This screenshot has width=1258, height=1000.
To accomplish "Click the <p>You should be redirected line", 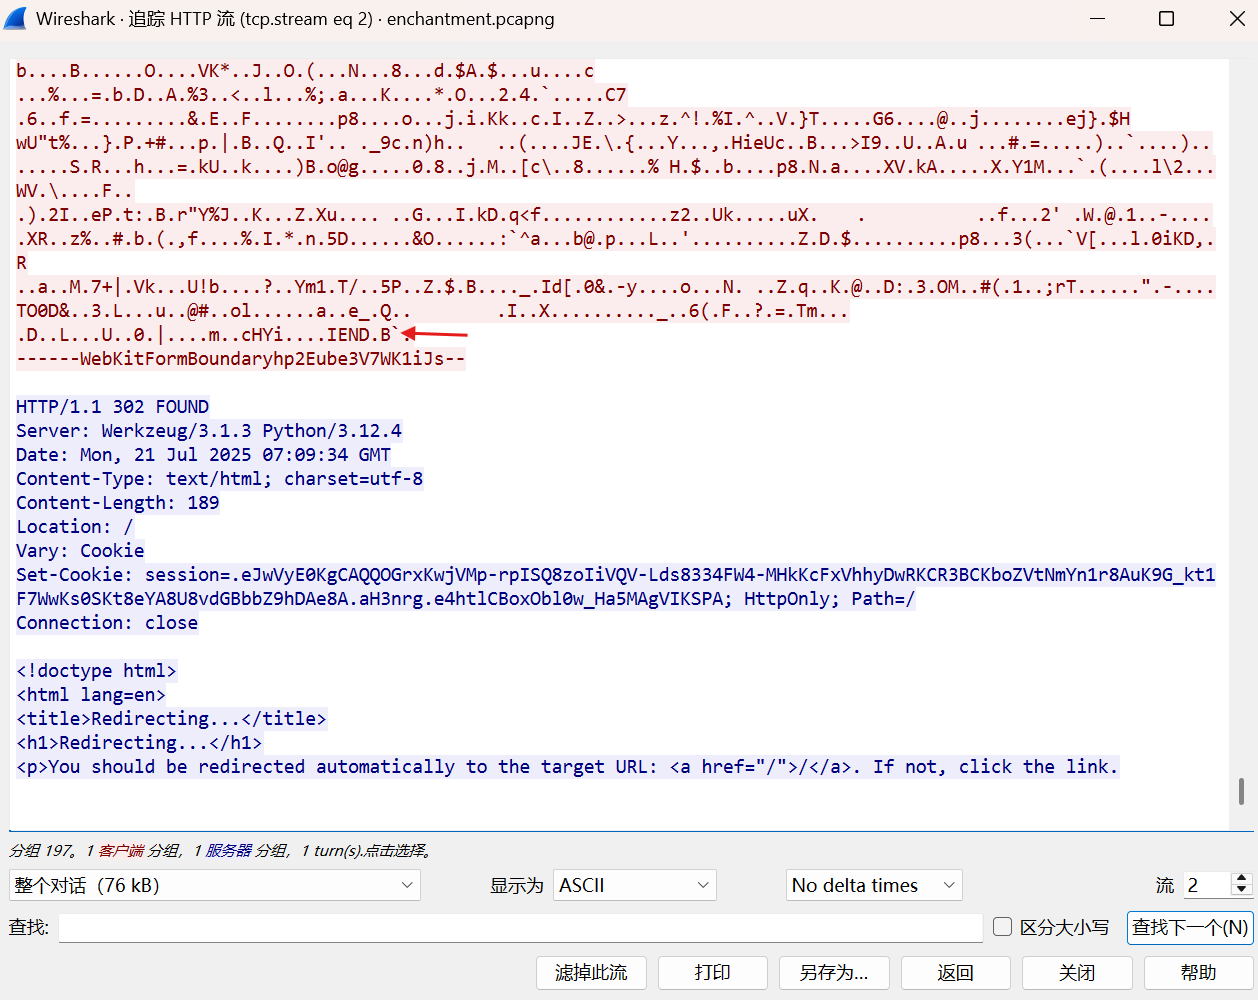I will point(567,767).
